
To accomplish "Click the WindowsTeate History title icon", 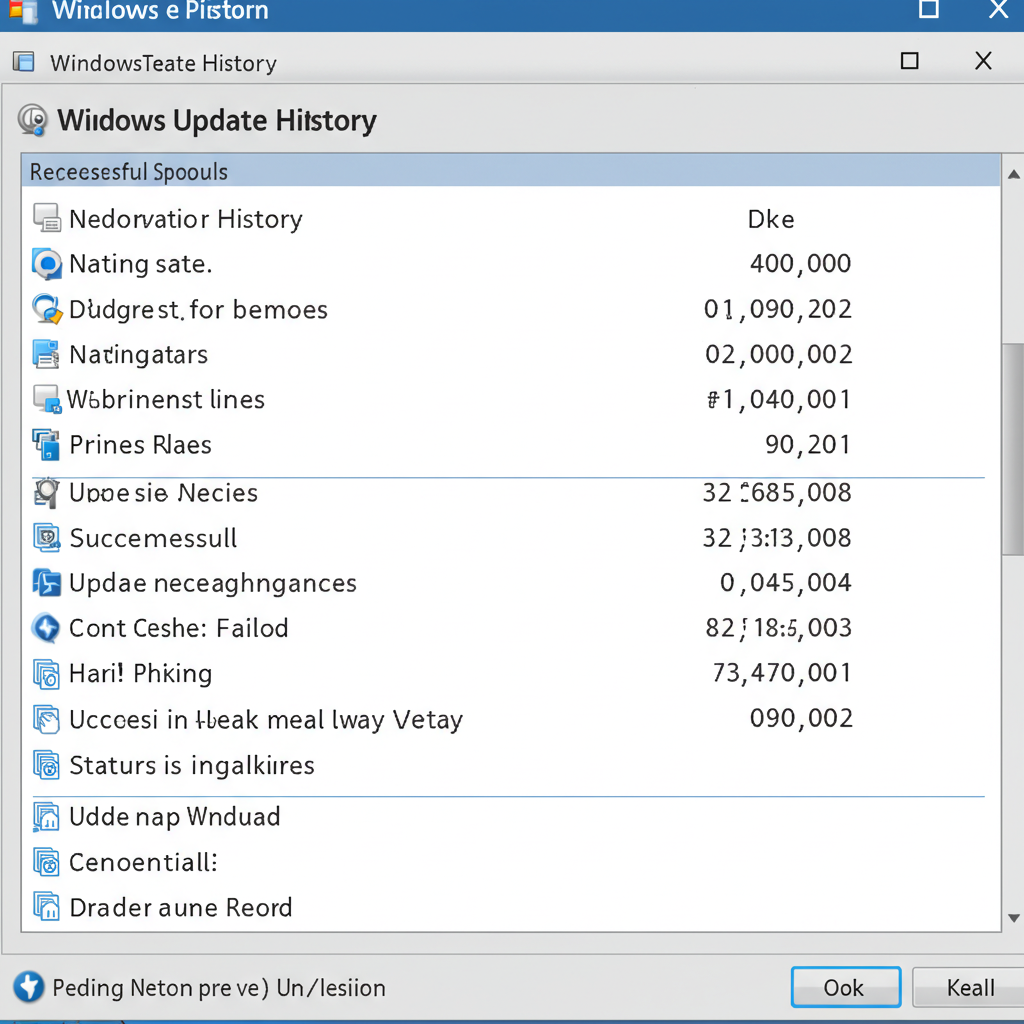I will (24, 63).
